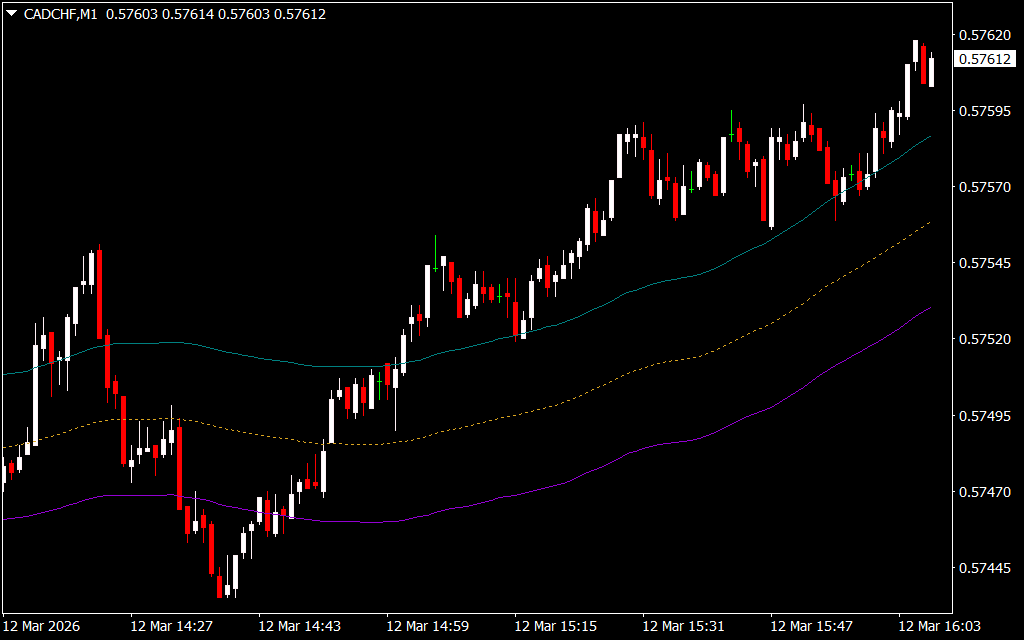
Task: Select the 12 Mar 16:03 time label
Action: coord(939,626)
